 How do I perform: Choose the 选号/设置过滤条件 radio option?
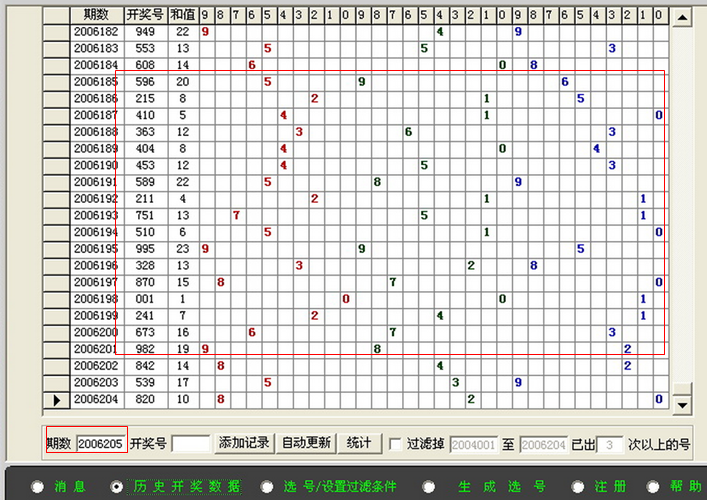[267, 486]
